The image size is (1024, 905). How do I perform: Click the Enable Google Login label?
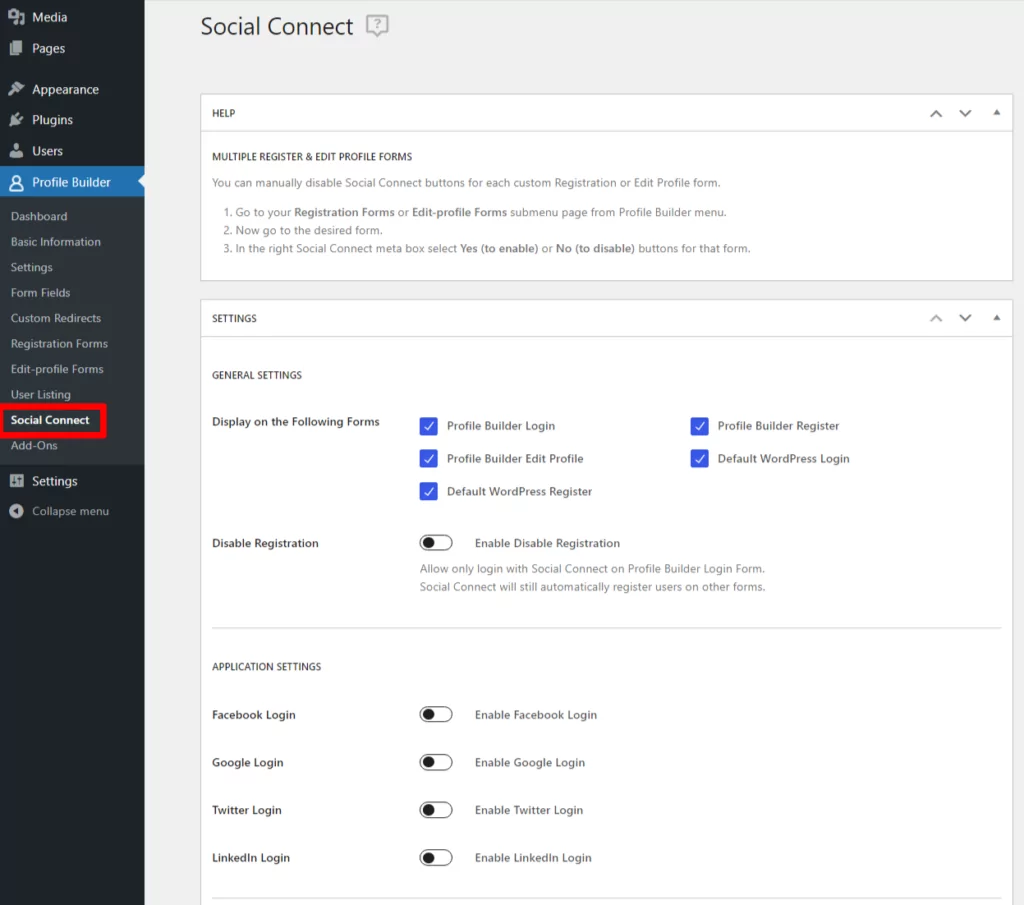click(x=530, y=762)
